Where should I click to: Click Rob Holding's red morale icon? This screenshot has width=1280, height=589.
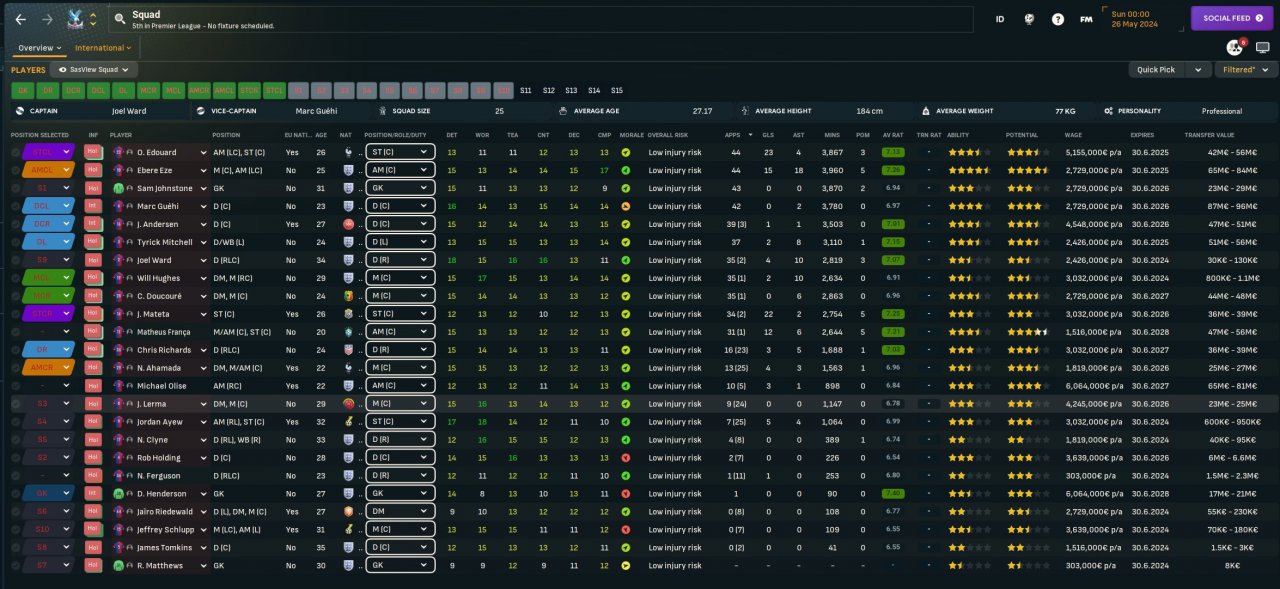click(626, 458)
